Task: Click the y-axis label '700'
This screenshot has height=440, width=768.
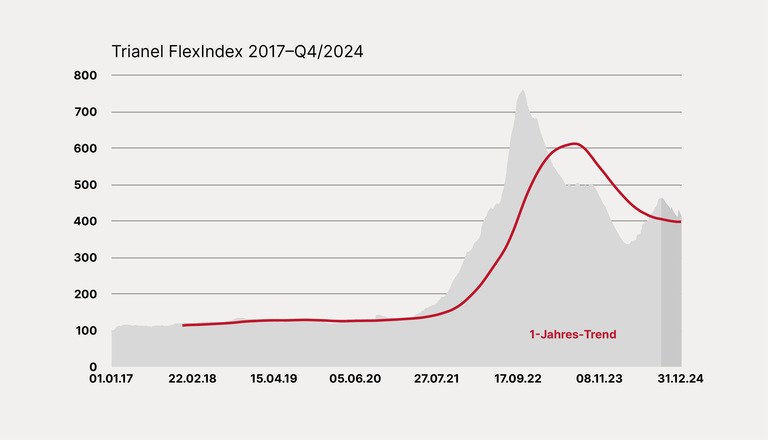Action: 85,112
